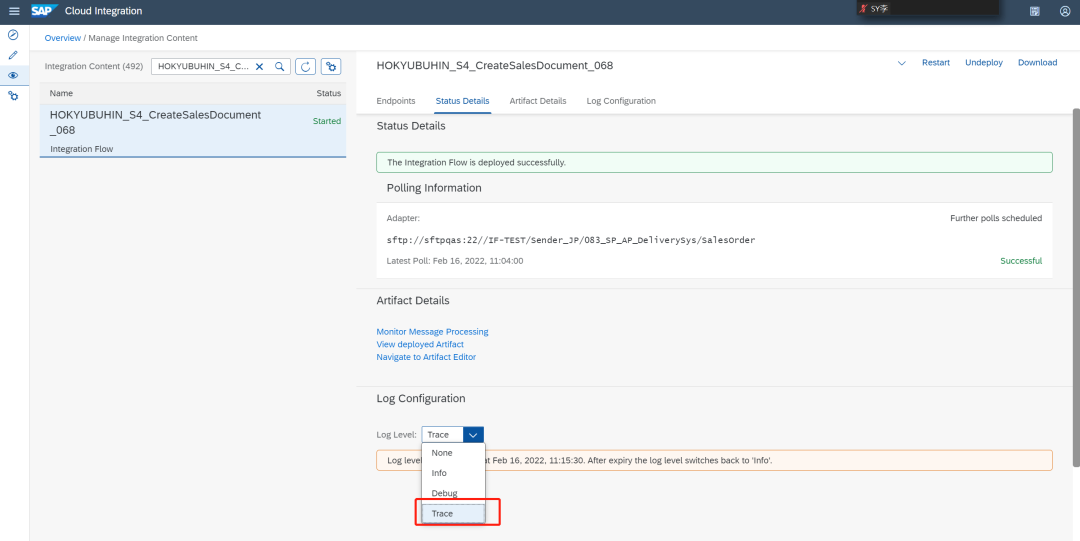Clear the search field with X icon
This screenshot has height=541, width=1080.
[x=260, y=67]
